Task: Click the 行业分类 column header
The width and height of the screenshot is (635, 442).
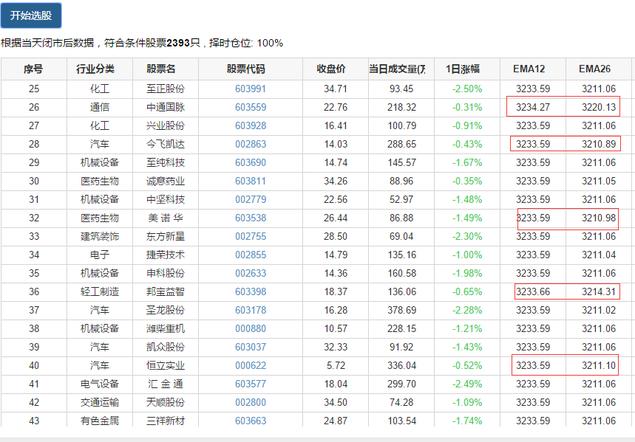Action: (96, 69)
